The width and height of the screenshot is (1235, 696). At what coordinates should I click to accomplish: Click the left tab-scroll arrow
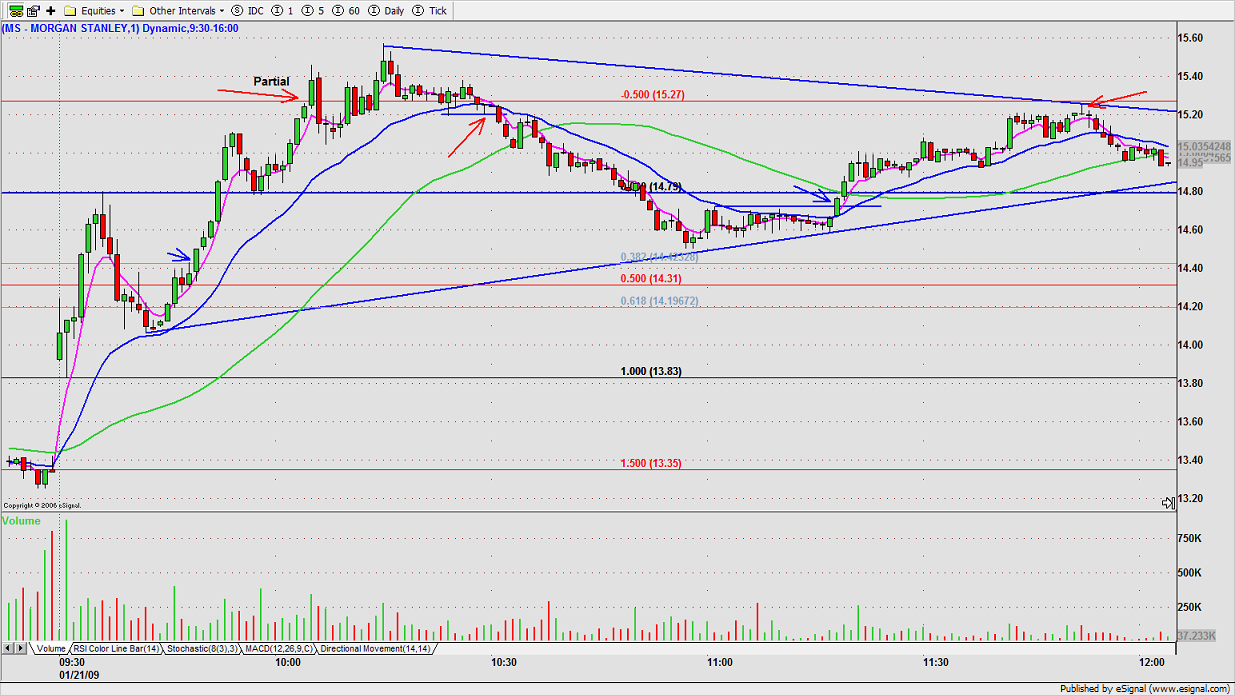[8, 649]
